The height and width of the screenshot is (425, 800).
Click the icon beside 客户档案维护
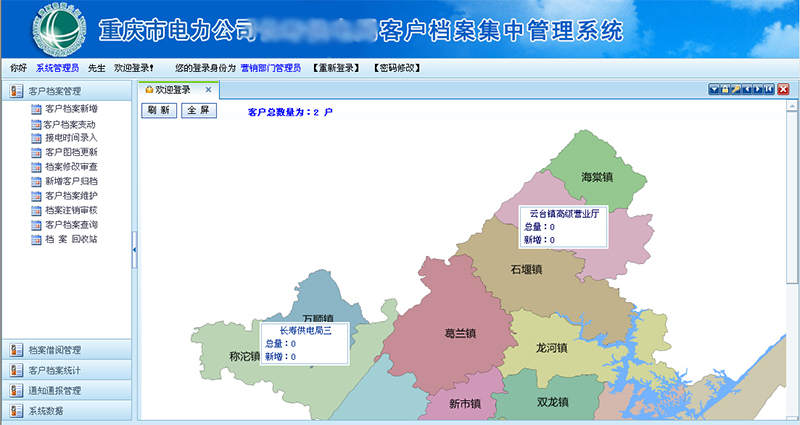tap(36, 196)
